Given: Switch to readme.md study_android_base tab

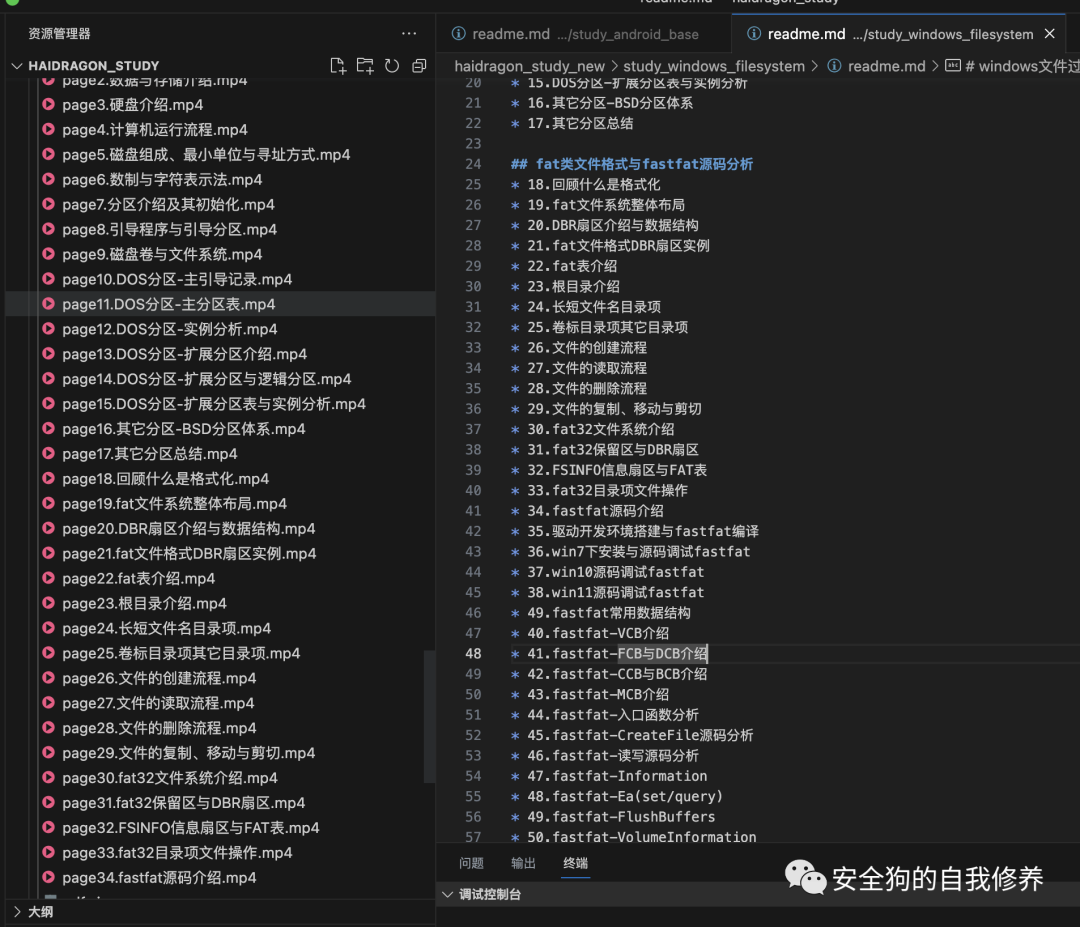Looking at the screenshot, I should click(582, 34).
